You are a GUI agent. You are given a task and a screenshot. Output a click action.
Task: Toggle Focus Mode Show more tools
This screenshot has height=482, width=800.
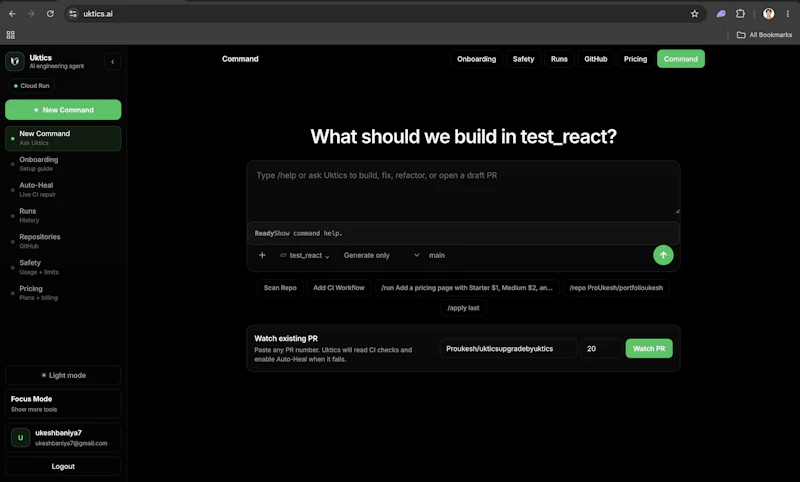(63, 403)
